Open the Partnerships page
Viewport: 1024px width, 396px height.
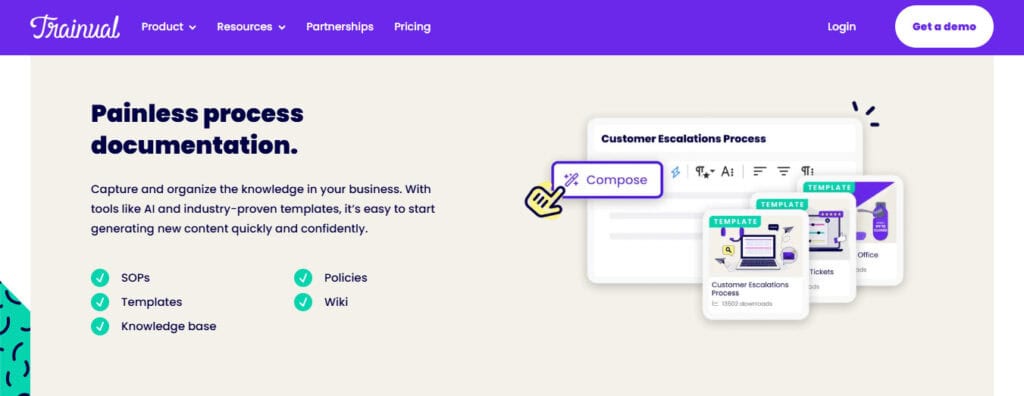click(x=340, y=27)
